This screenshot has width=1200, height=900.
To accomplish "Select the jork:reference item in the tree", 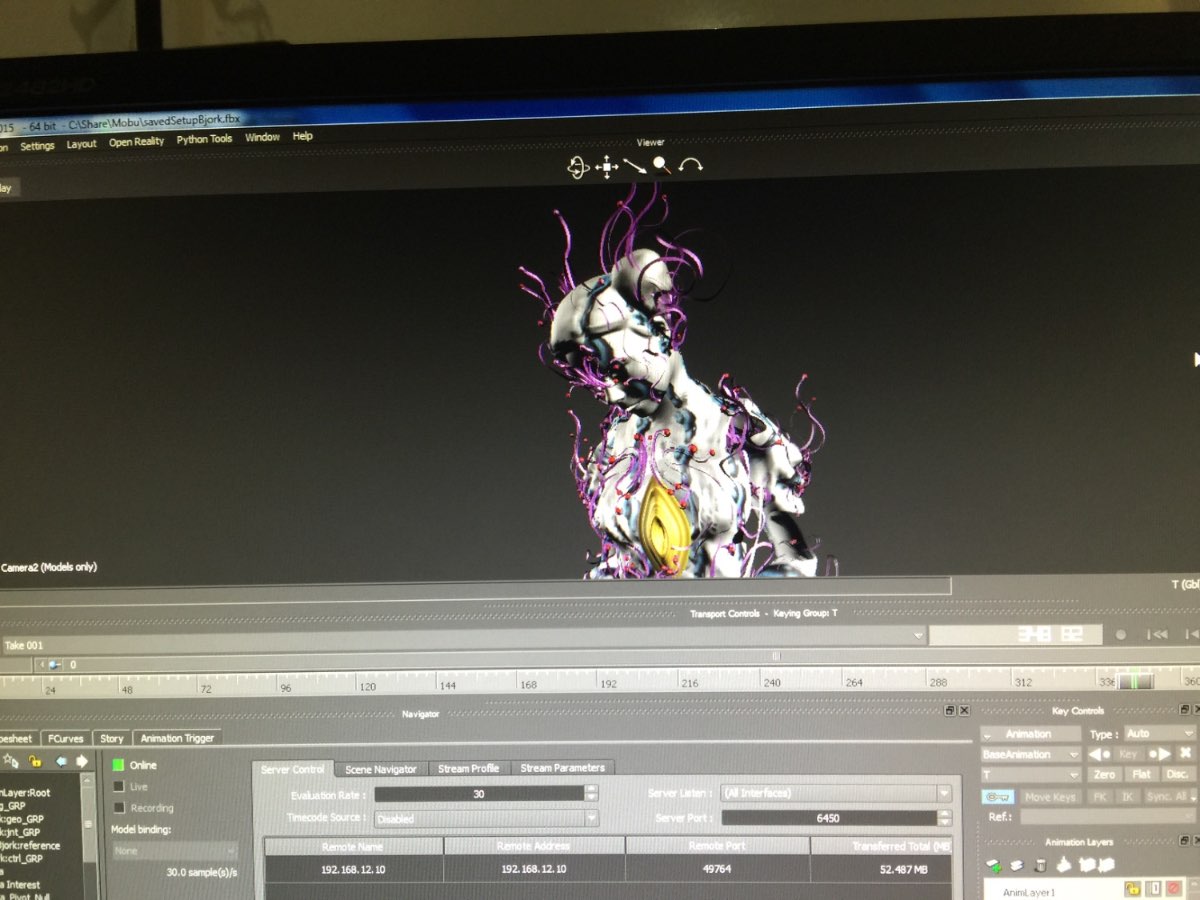I will point(30,845).
